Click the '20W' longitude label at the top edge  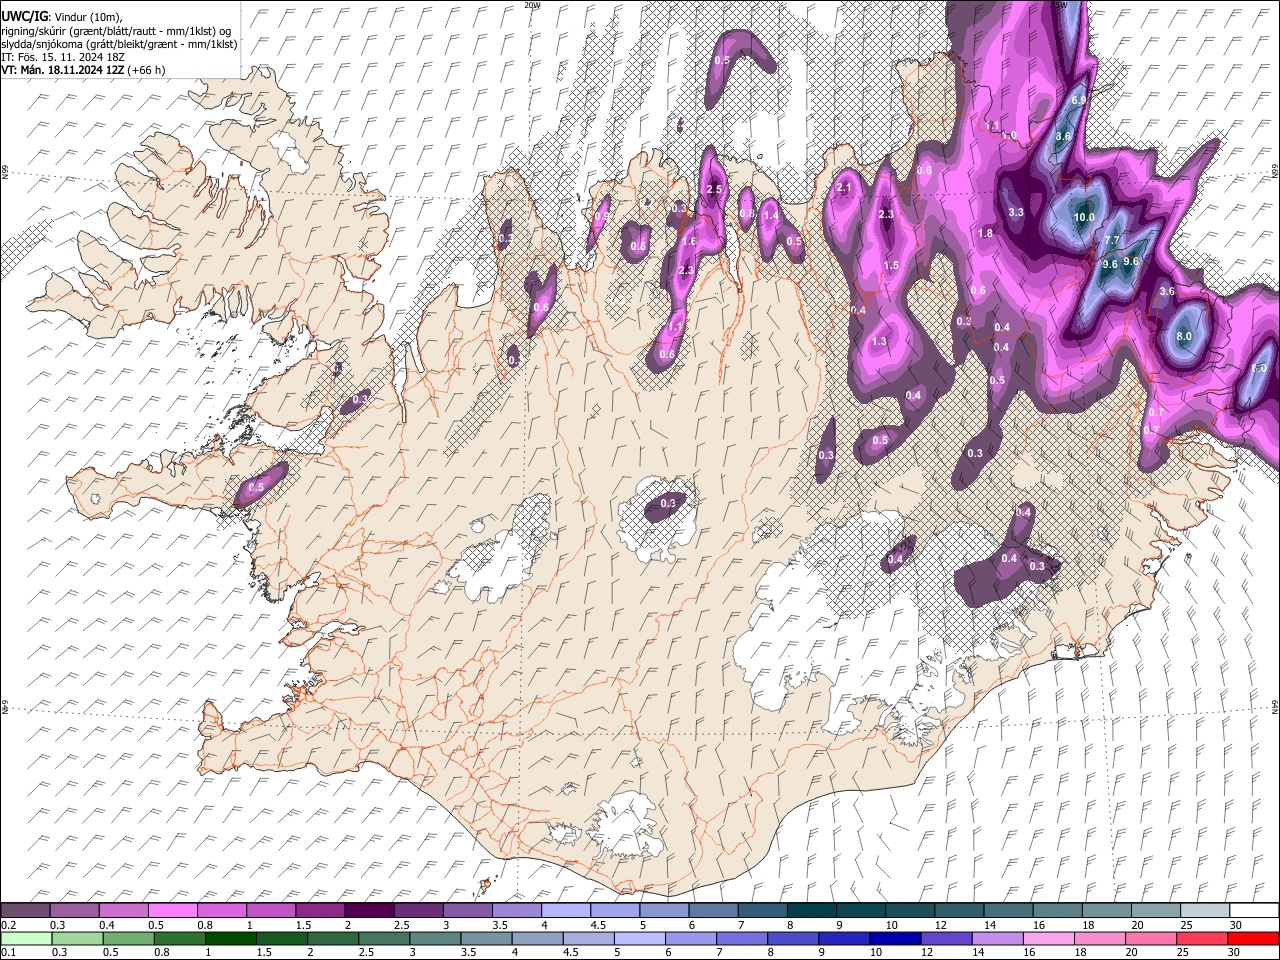[532, 5]
